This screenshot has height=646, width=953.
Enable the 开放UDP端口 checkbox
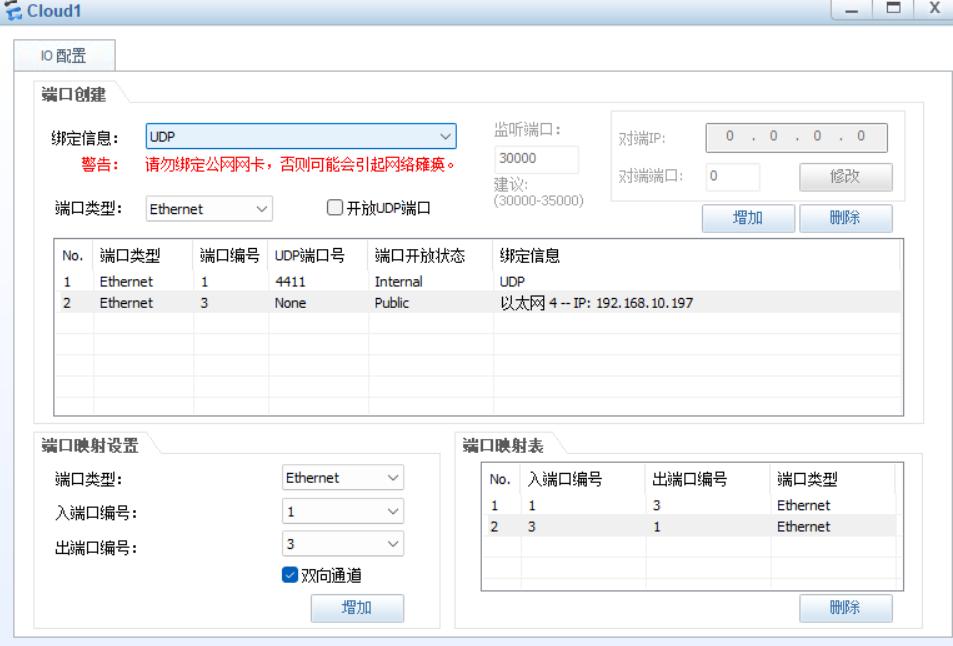click(336, 209)
